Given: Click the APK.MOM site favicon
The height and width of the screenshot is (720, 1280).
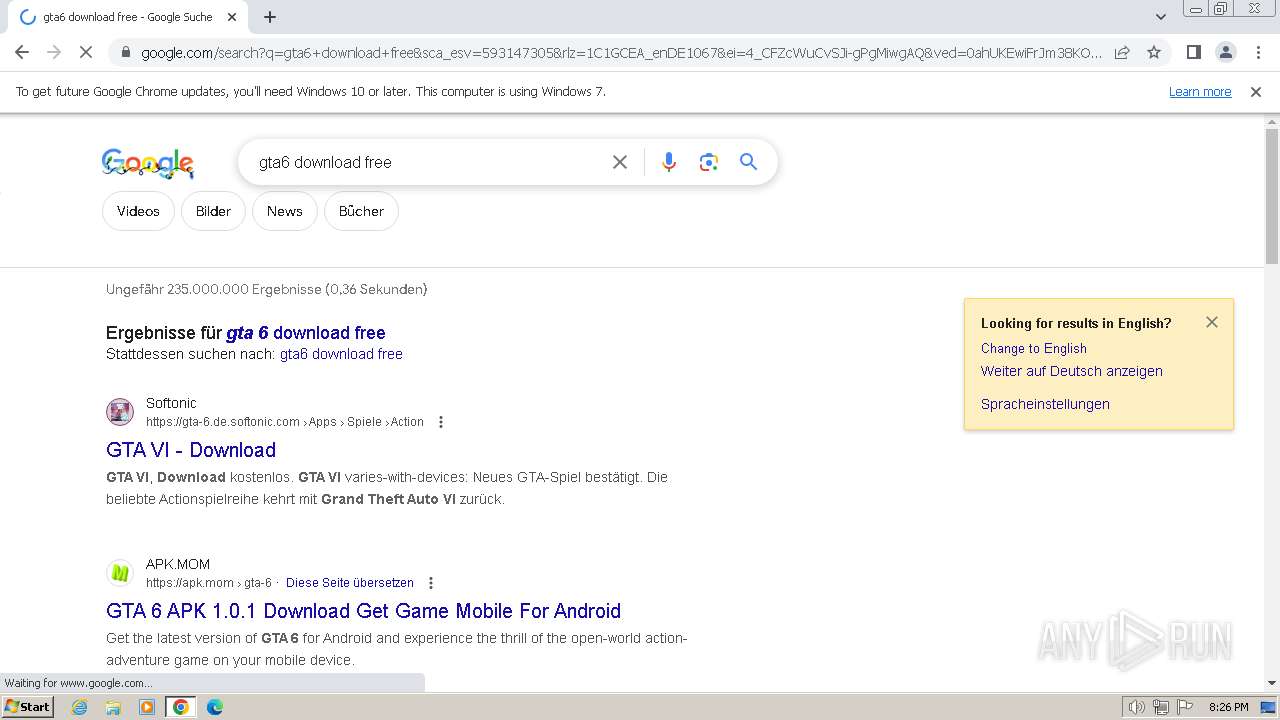Looking at the screenshot, I should point(120,572).
